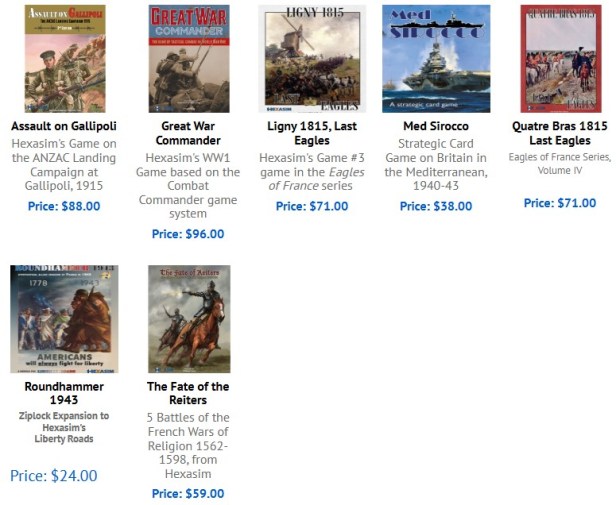Open The Fate of the Reiters cover
Image resolution: width=616 pixels, height=505 pixels.
point(189,319)
